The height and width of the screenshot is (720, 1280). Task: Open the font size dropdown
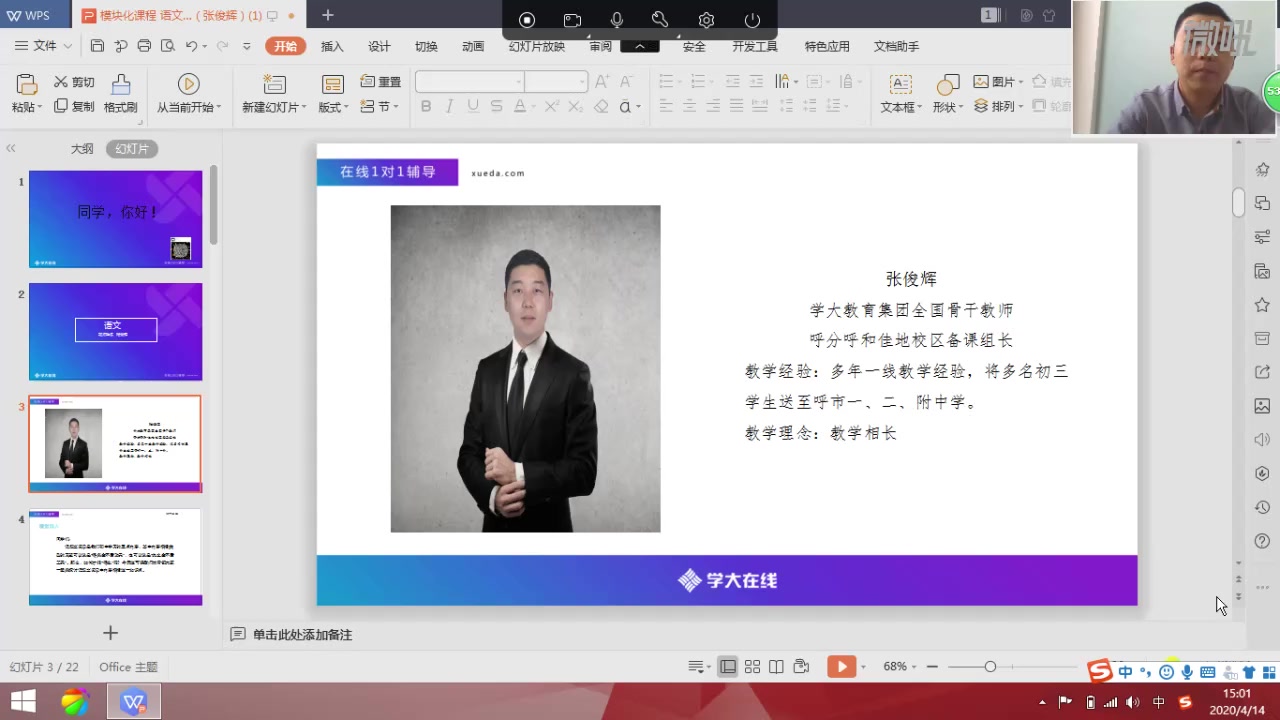581,82
